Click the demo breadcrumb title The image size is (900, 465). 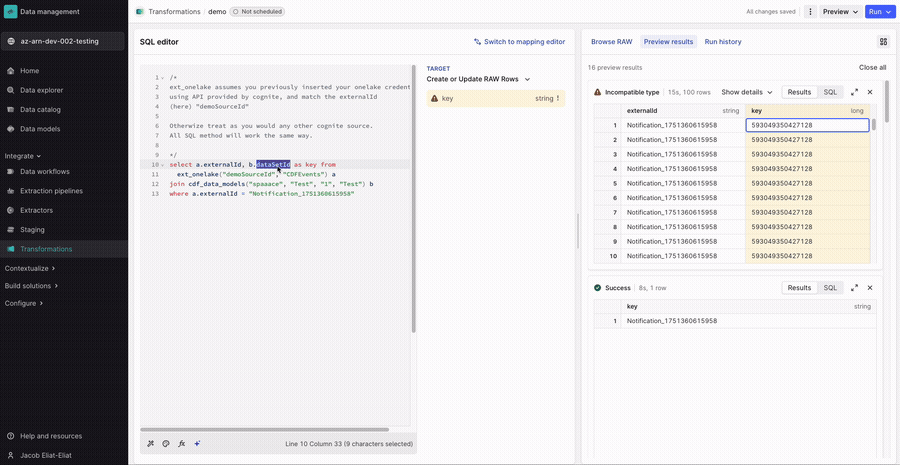tap(217, 11)
